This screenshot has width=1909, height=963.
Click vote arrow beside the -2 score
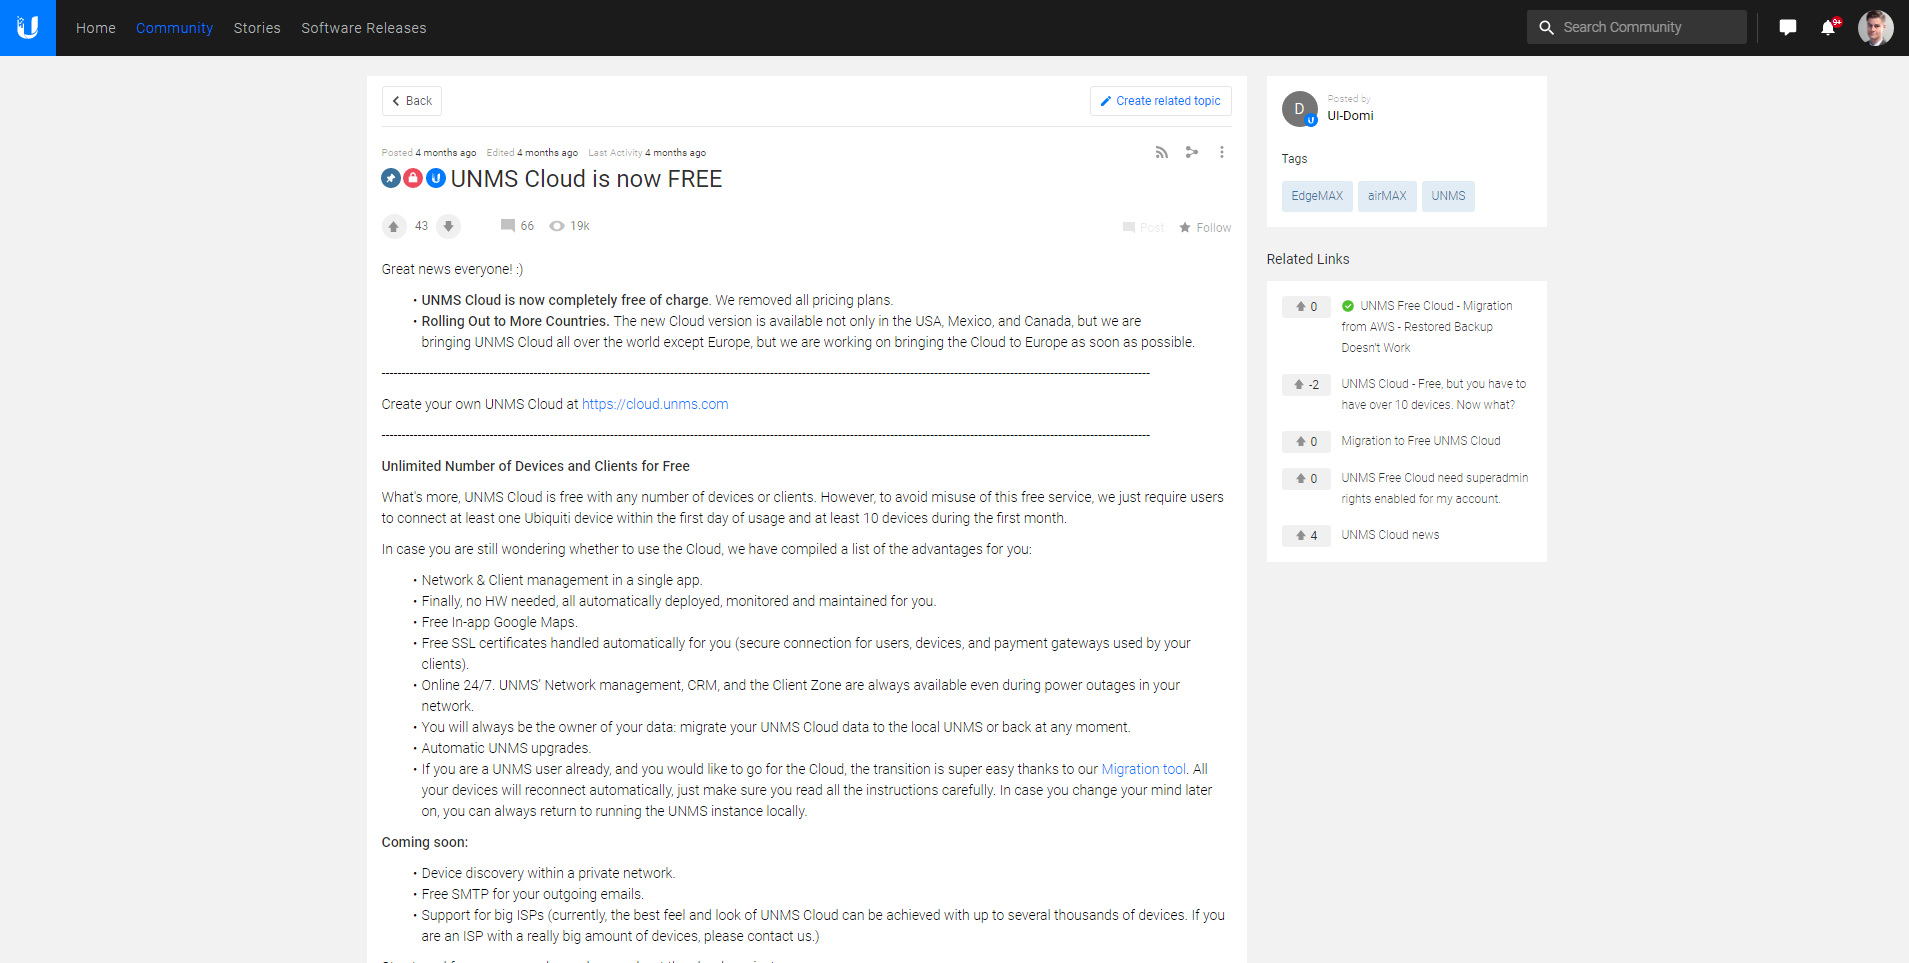click(1298, 385)
